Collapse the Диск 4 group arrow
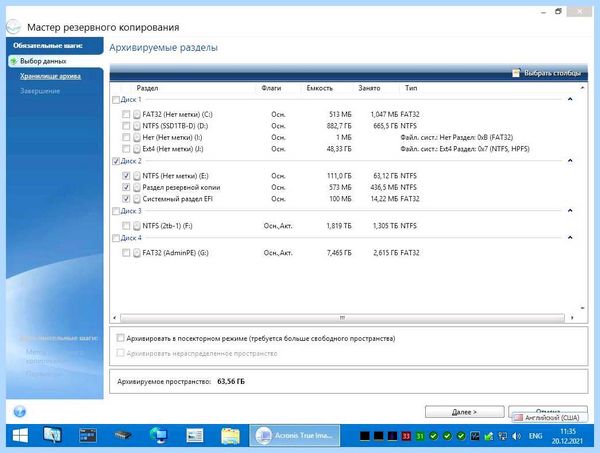 click(570, 238)
